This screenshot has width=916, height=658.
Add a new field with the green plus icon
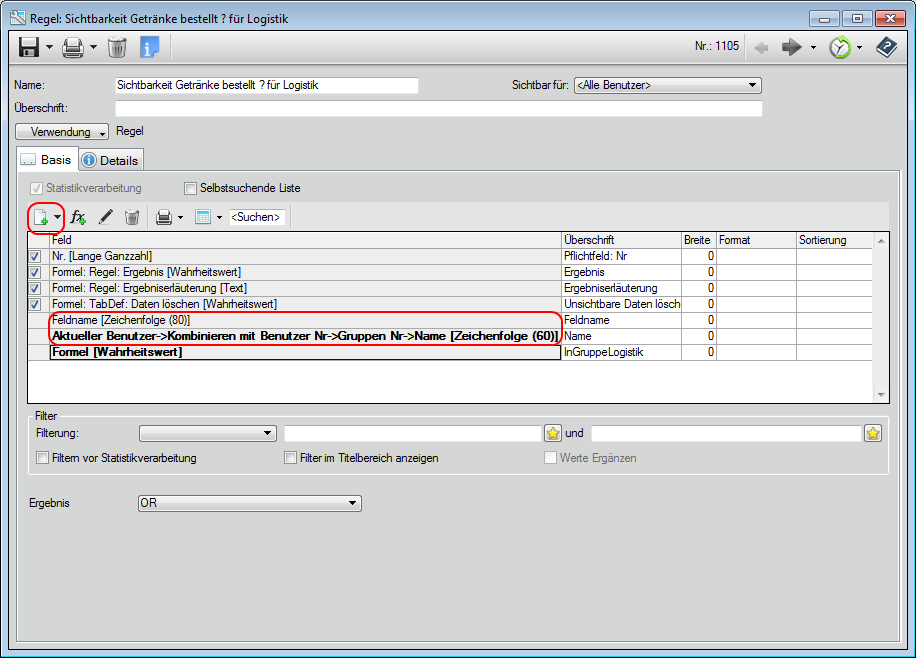[41, 217]
